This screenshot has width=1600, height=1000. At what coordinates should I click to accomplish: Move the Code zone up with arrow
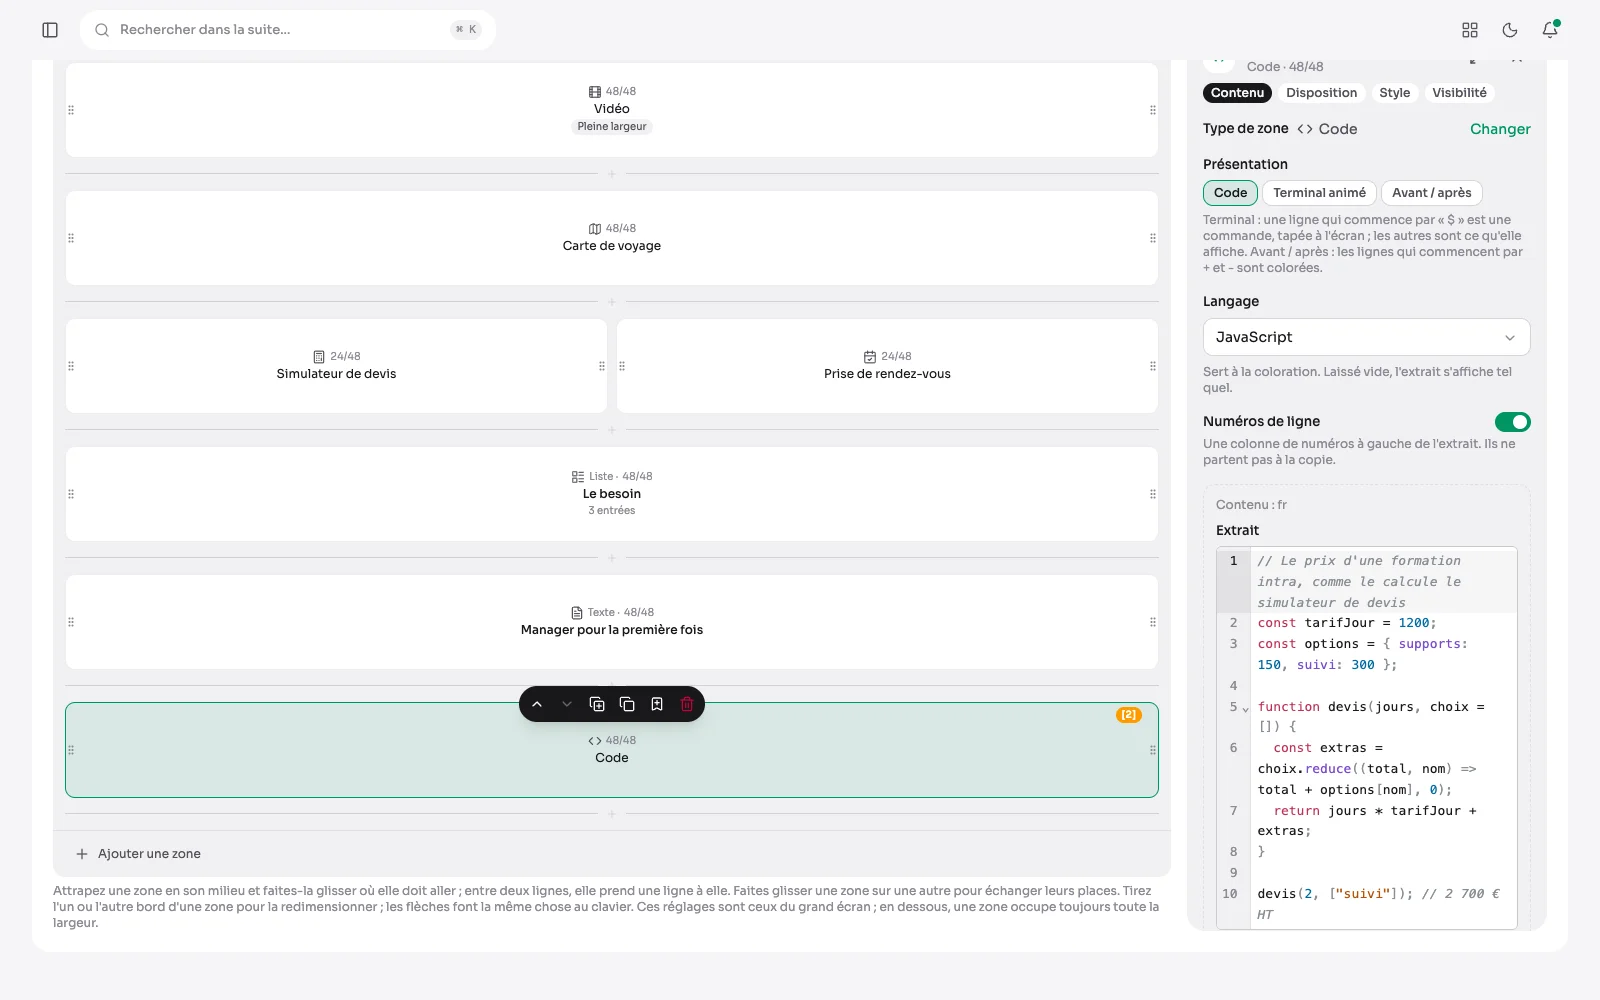[x=537, y=704]
